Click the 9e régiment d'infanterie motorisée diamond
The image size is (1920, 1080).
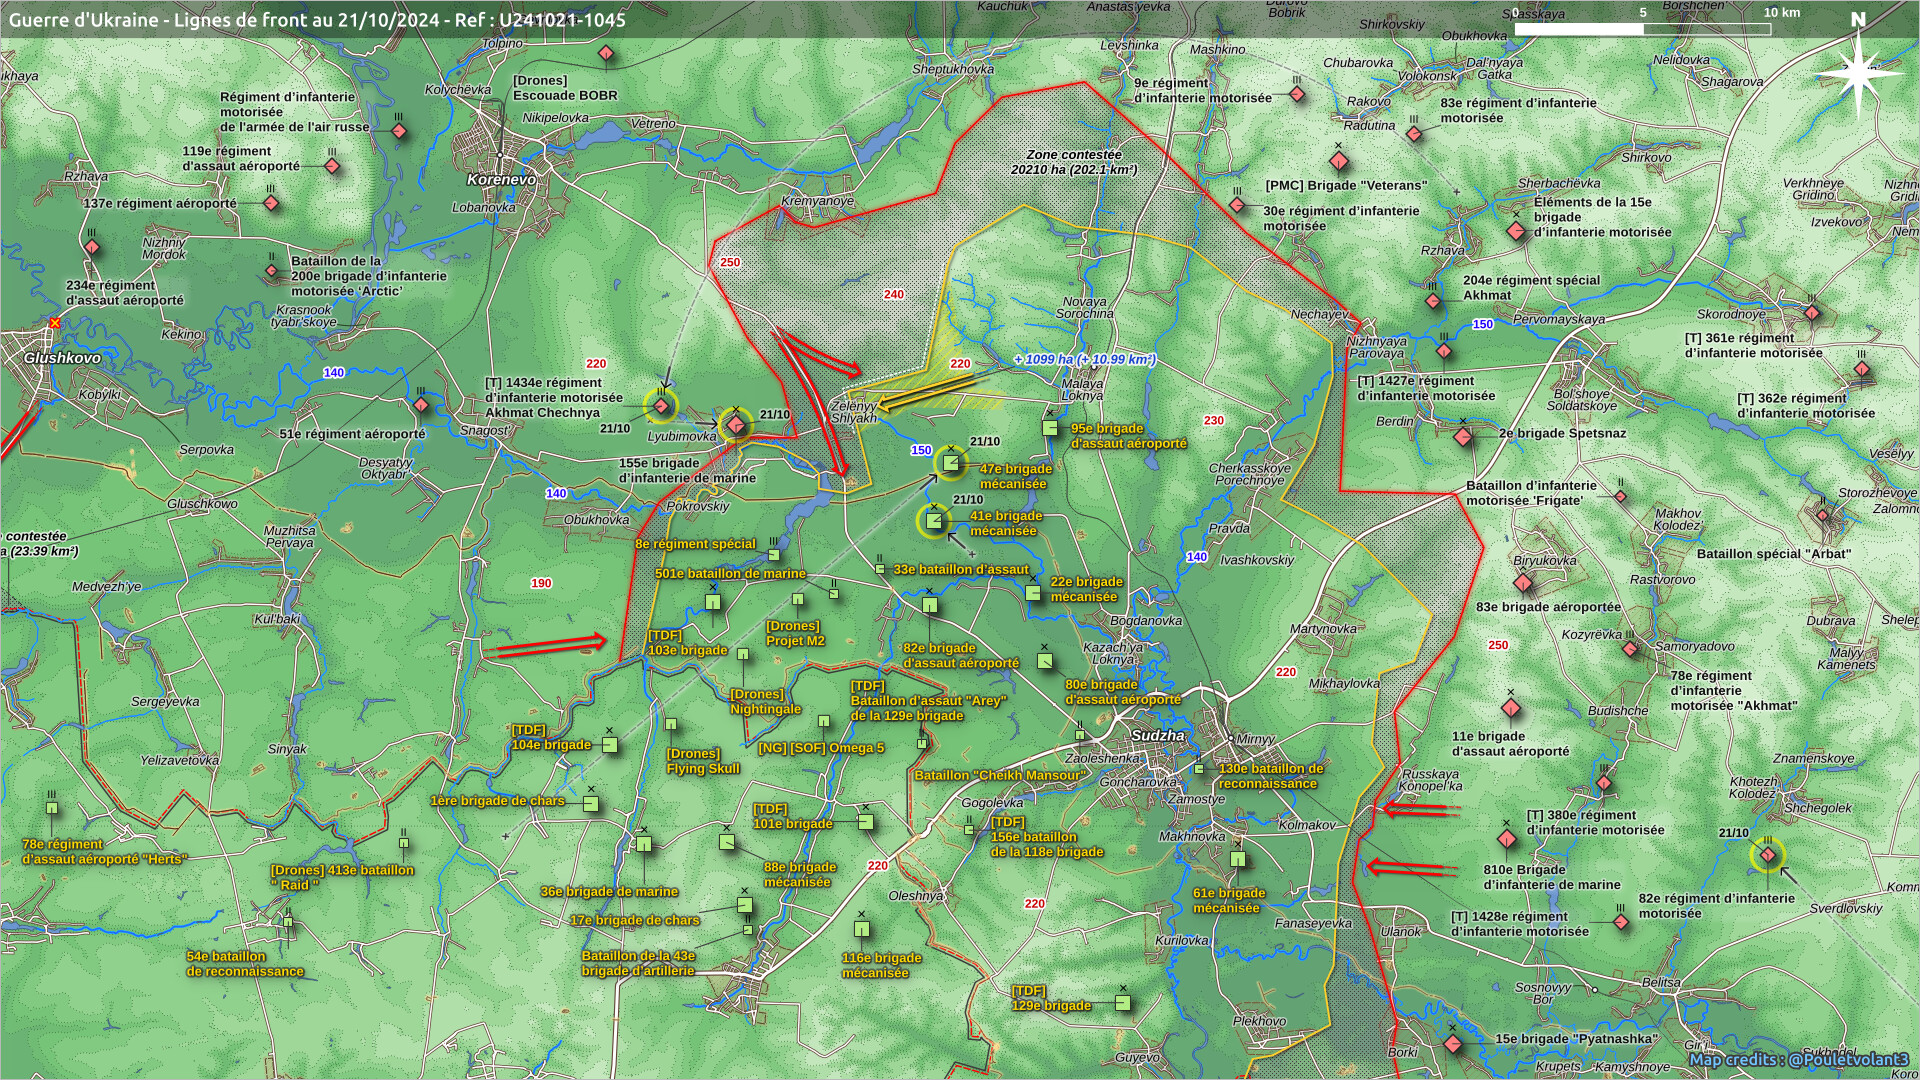point(1297,95)
